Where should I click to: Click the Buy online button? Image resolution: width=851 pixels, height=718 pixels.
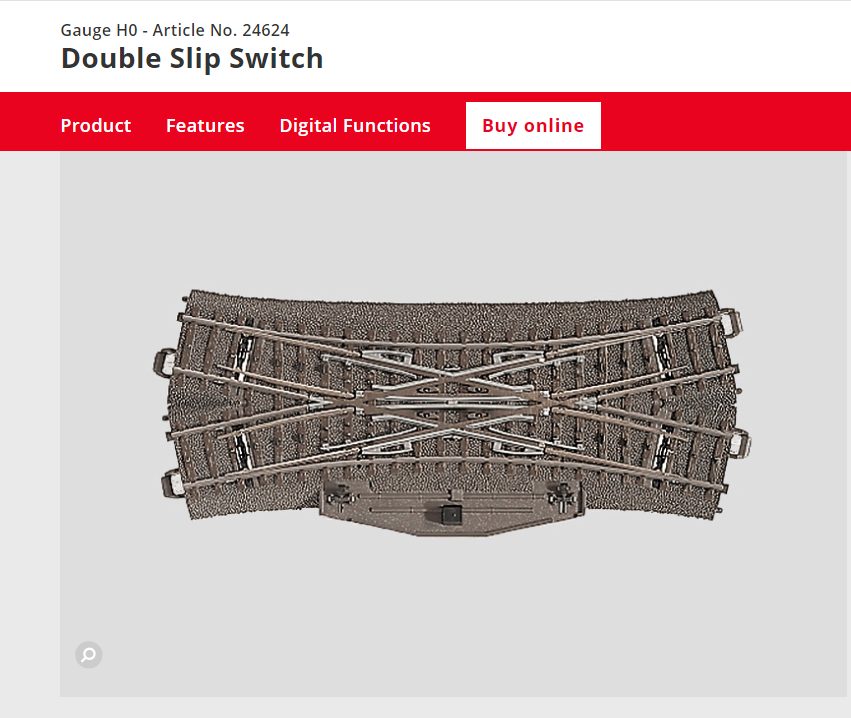(533, 125)
